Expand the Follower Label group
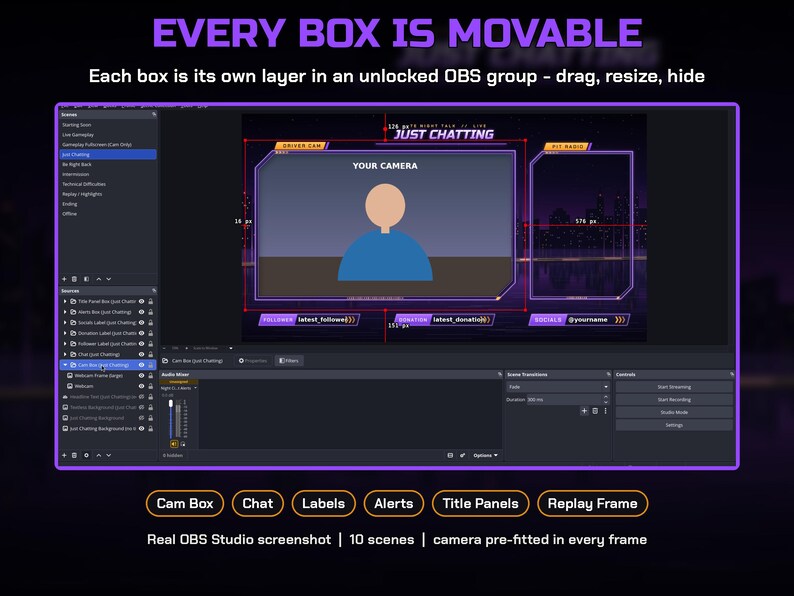 [65, 344]
